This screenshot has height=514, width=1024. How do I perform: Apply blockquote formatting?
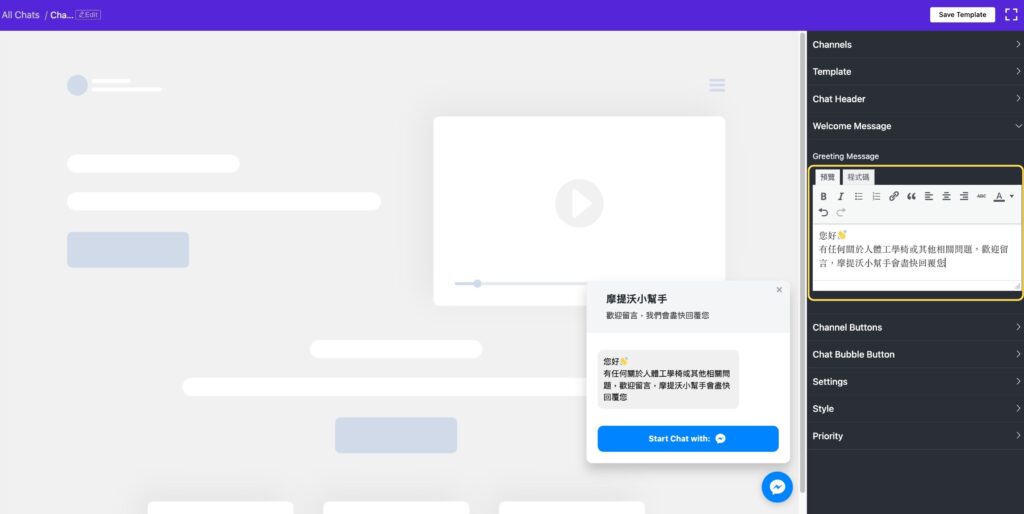pos(911,197)
